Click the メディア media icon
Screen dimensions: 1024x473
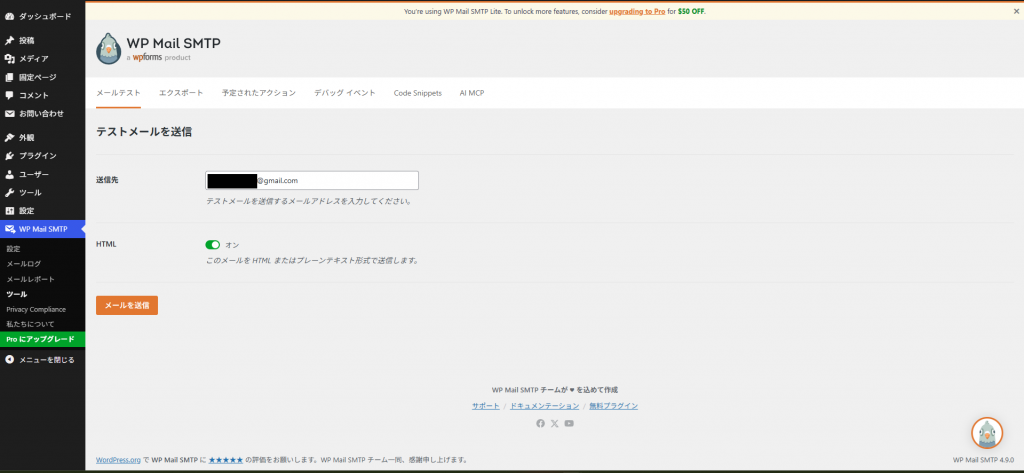pos(9,59)
